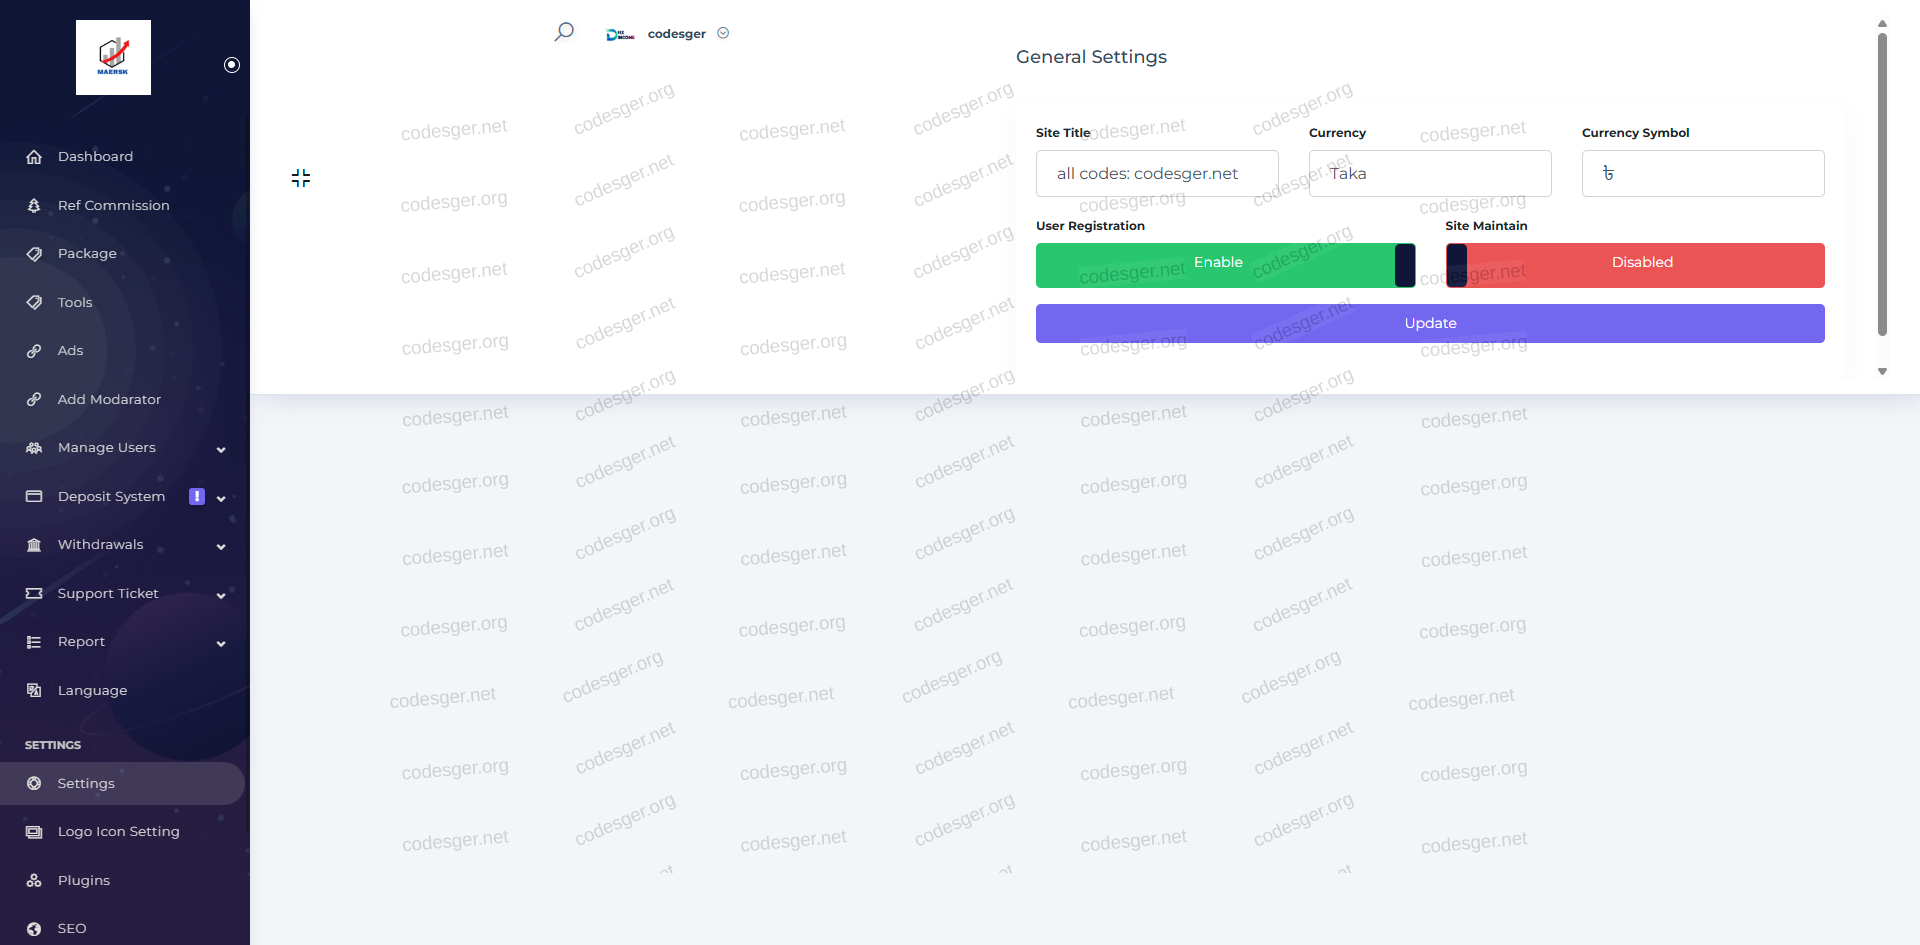The height and width of the screenshot is (945, 1920).
Task: Open Logo Icon Setting menu item
Action: click(118, 832)
